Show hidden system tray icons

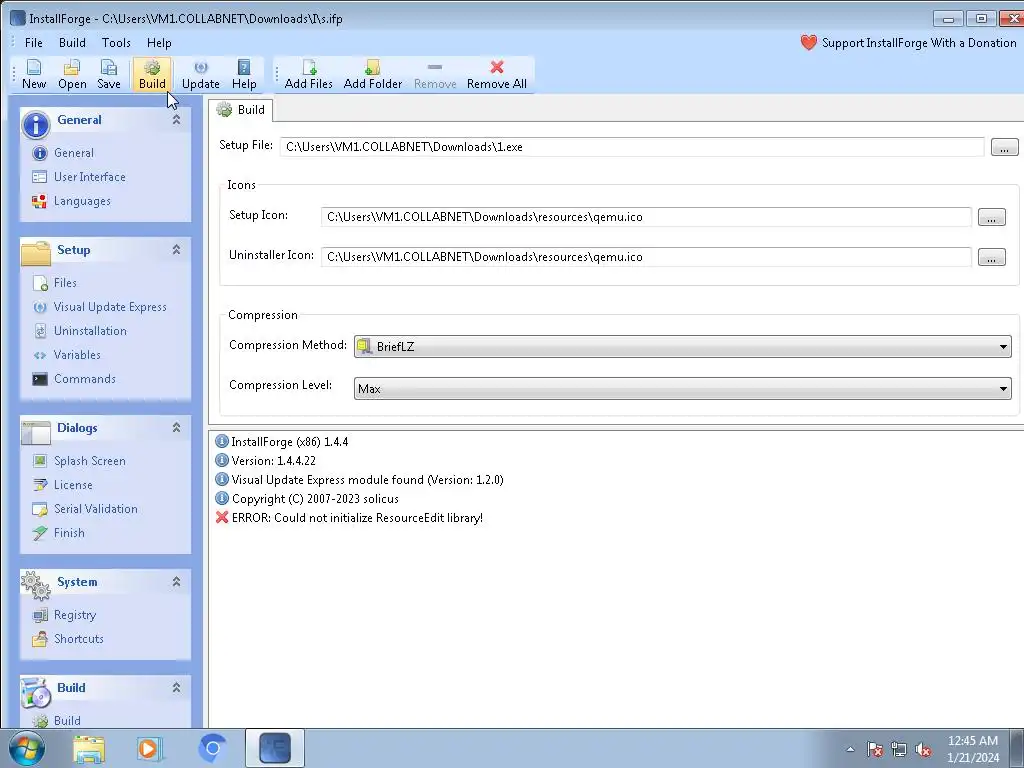(850, 750)
